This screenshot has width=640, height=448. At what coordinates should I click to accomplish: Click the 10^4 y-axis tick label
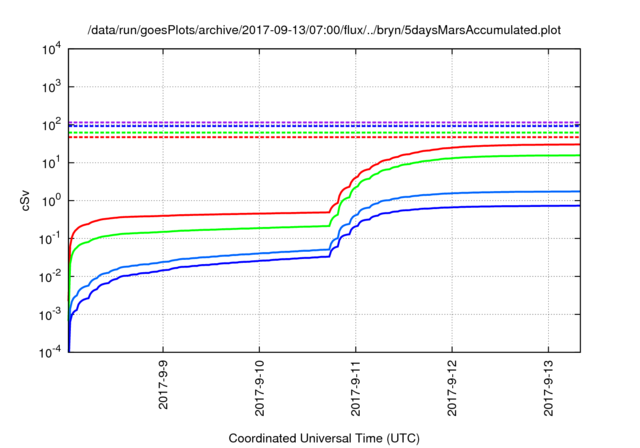click(51, 49)
